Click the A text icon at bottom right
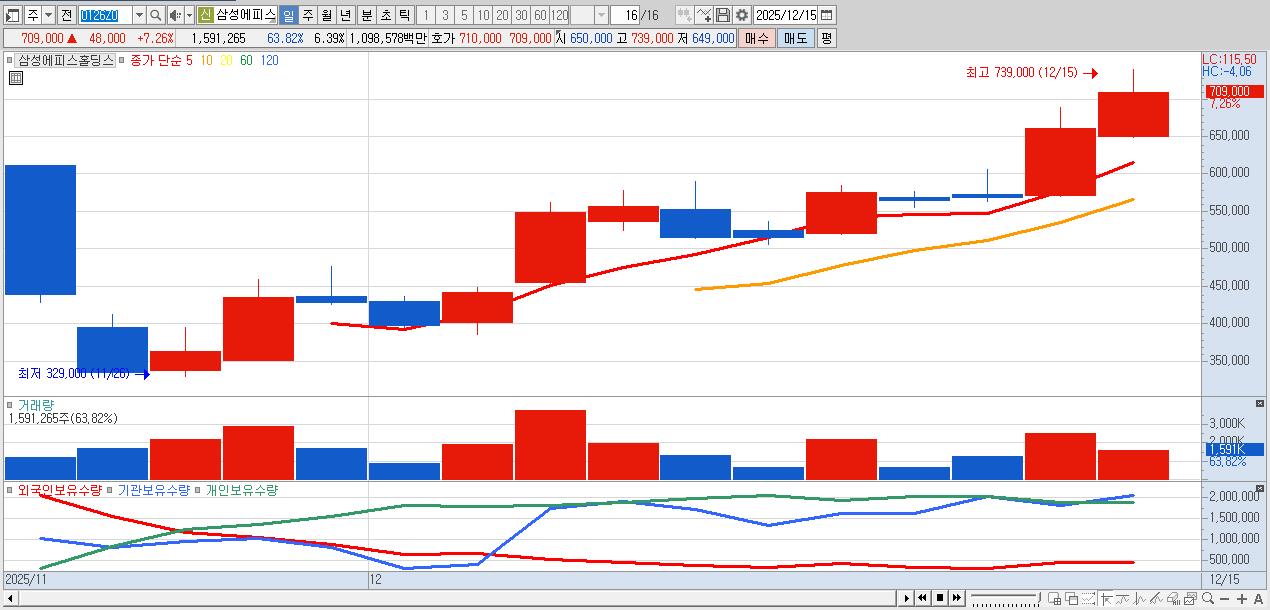Image resolution: width=1270 pixels, height=610 pixels. (1258, 600)
